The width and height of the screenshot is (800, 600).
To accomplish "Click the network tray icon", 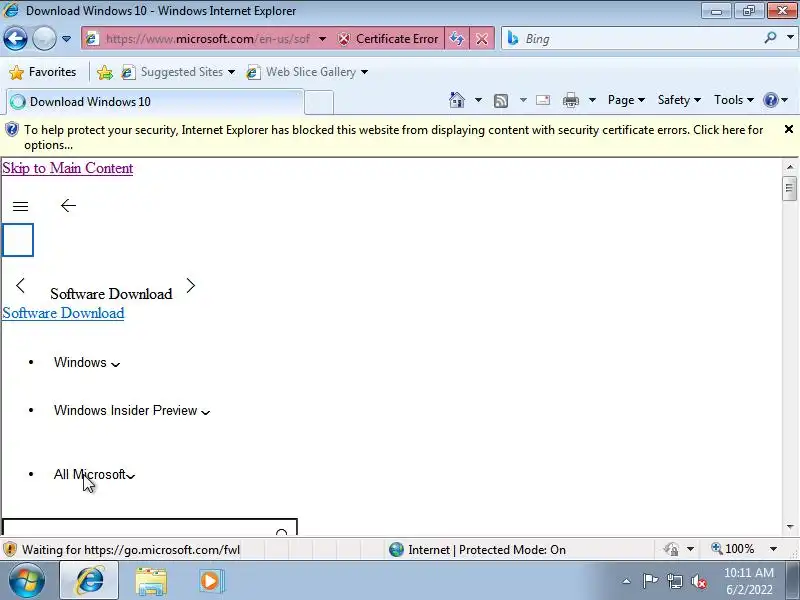I will click(675, 581).
